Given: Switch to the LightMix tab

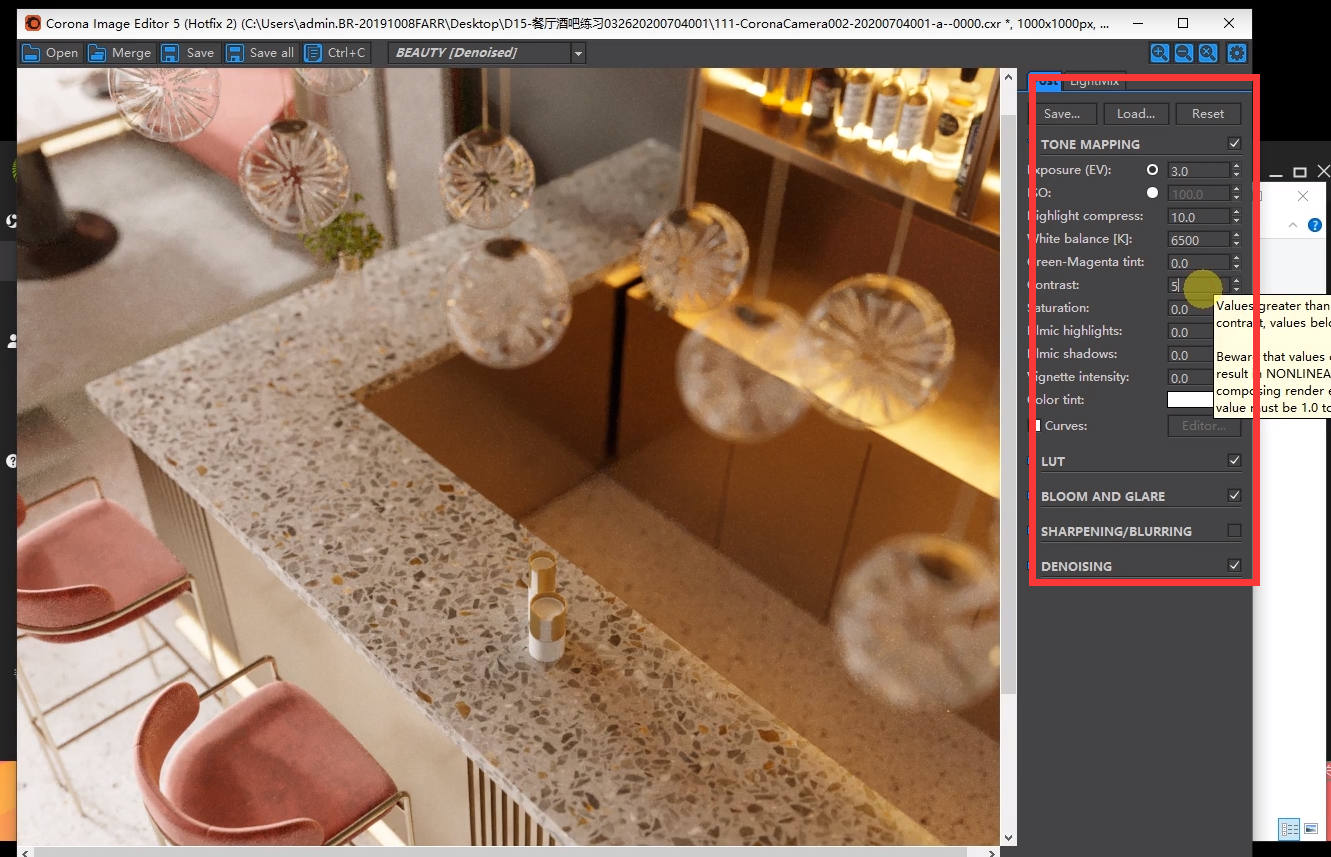Looking at the screenshot, I should click(x=1094, y=80).
